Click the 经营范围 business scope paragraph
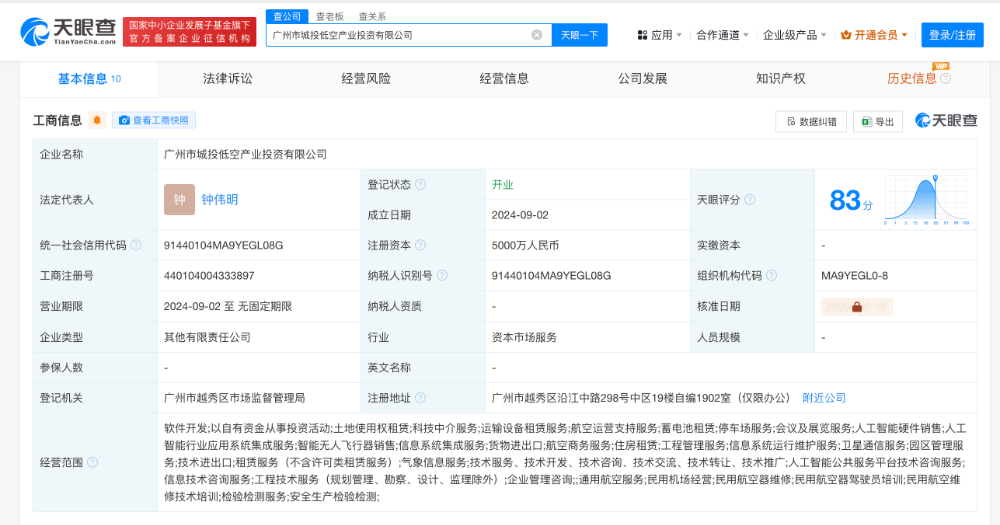This screenshot has width=1000, height=525. point(565,462)
